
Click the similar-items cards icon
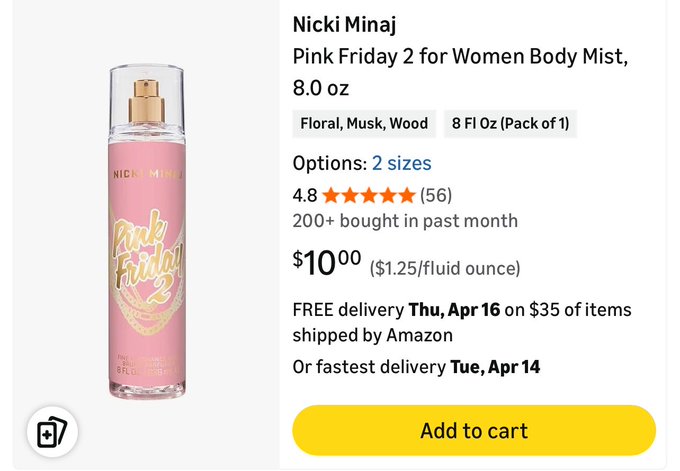[x=52, y=433]
